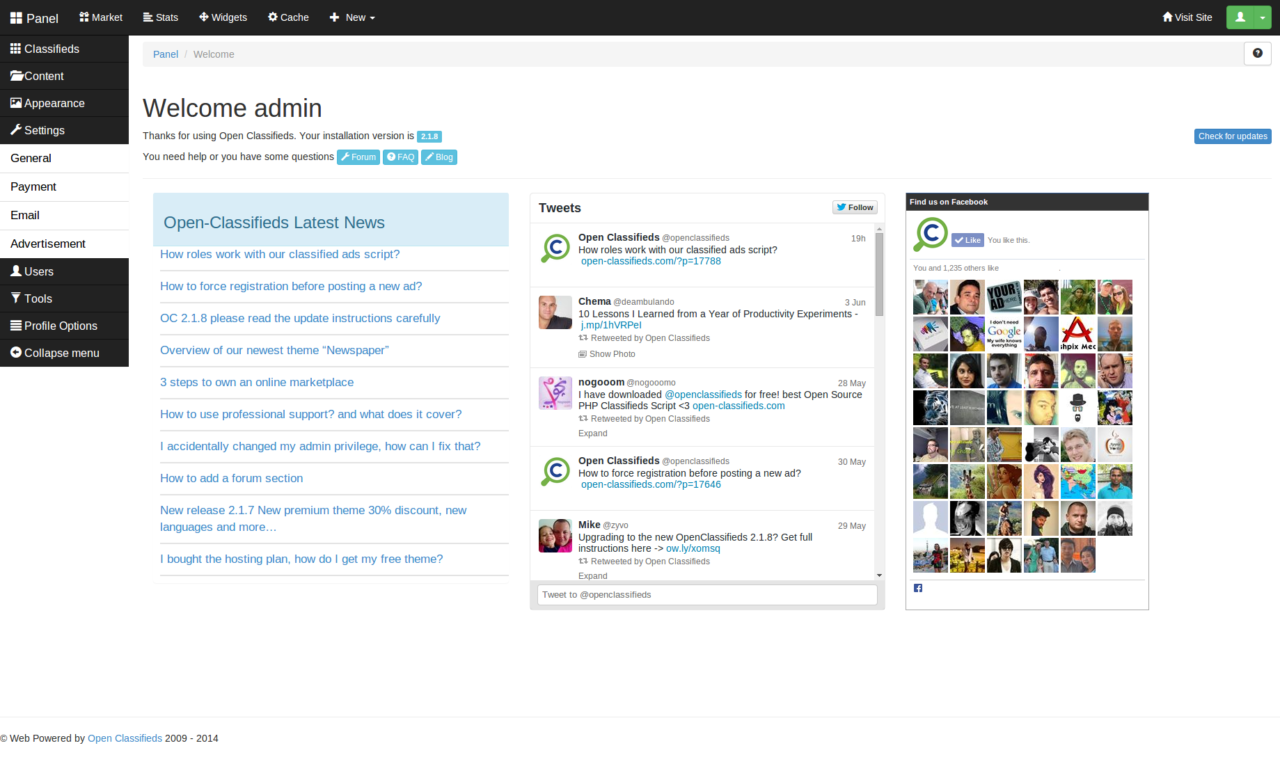Viewport: 1280px width, 780px height.
Task: Open the FAQ help button
Action: (400, 157)
